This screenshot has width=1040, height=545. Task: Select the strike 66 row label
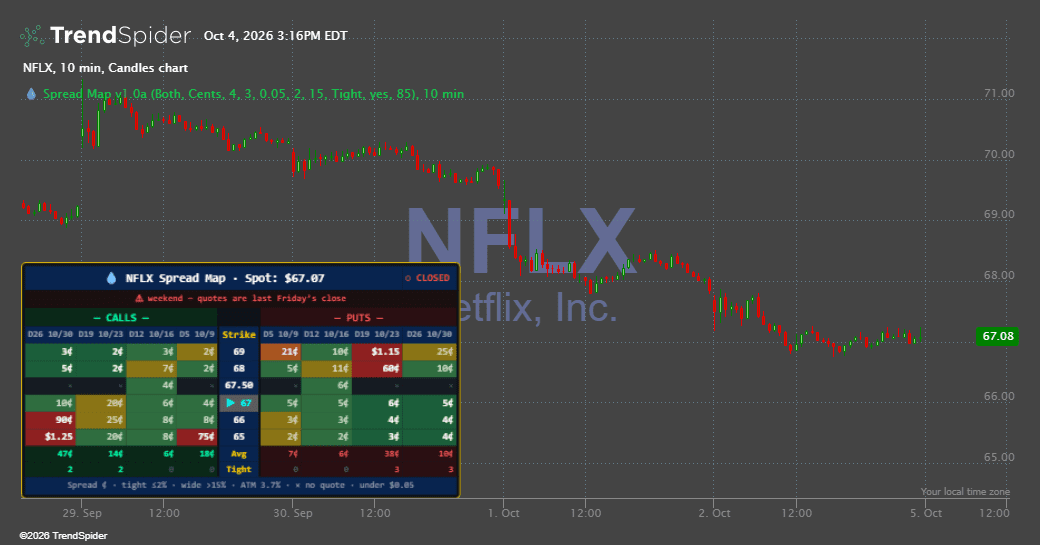coord(239,420)
